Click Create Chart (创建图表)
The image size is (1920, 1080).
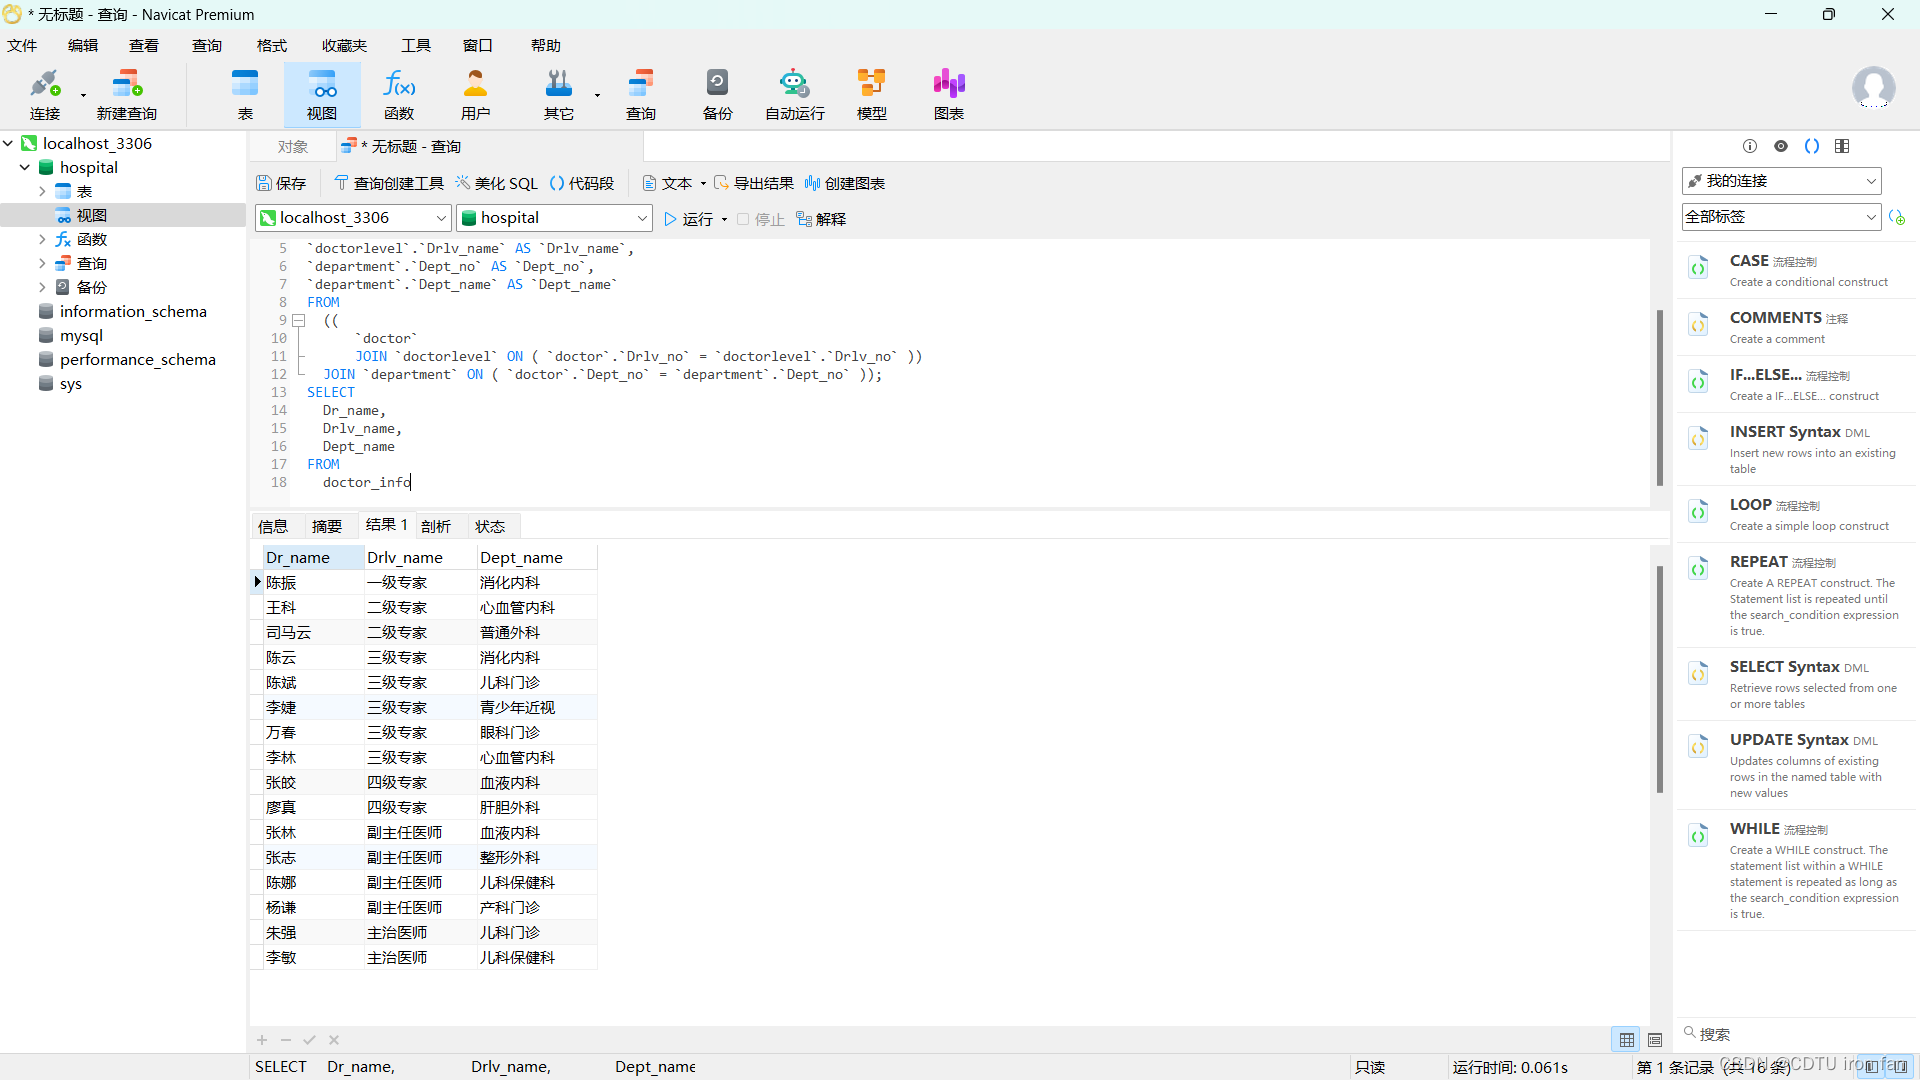[845, 183]
